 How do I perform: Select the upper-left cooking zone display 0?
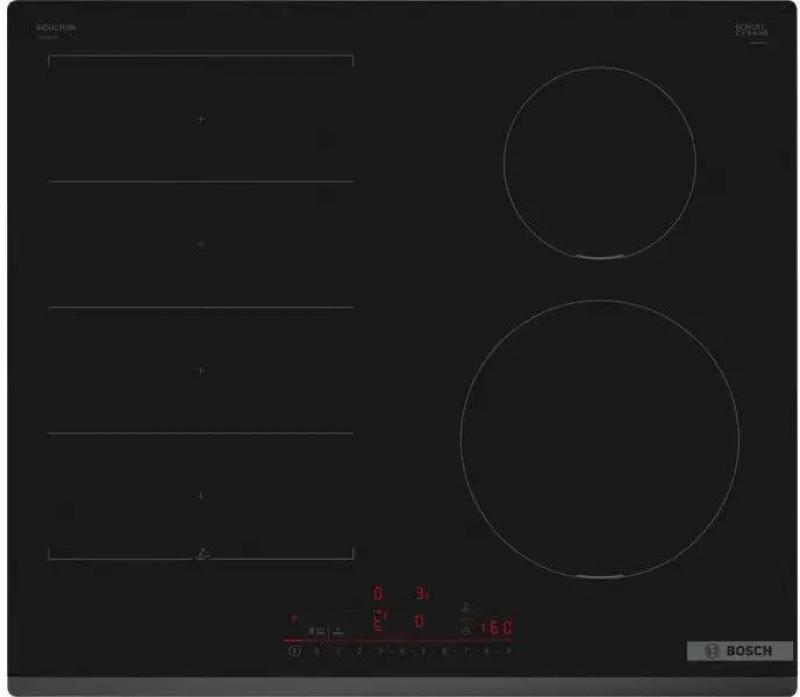click(378, 594)
